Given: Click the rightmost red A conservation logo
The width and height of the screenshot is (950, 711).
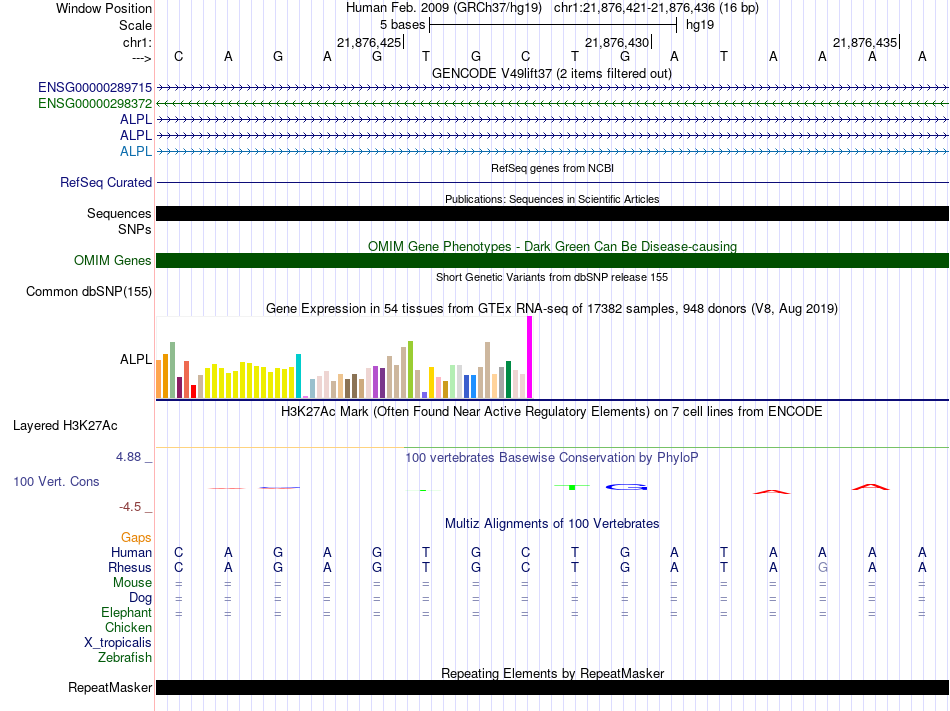Looking at the screenshot, I should coord(871,487).
